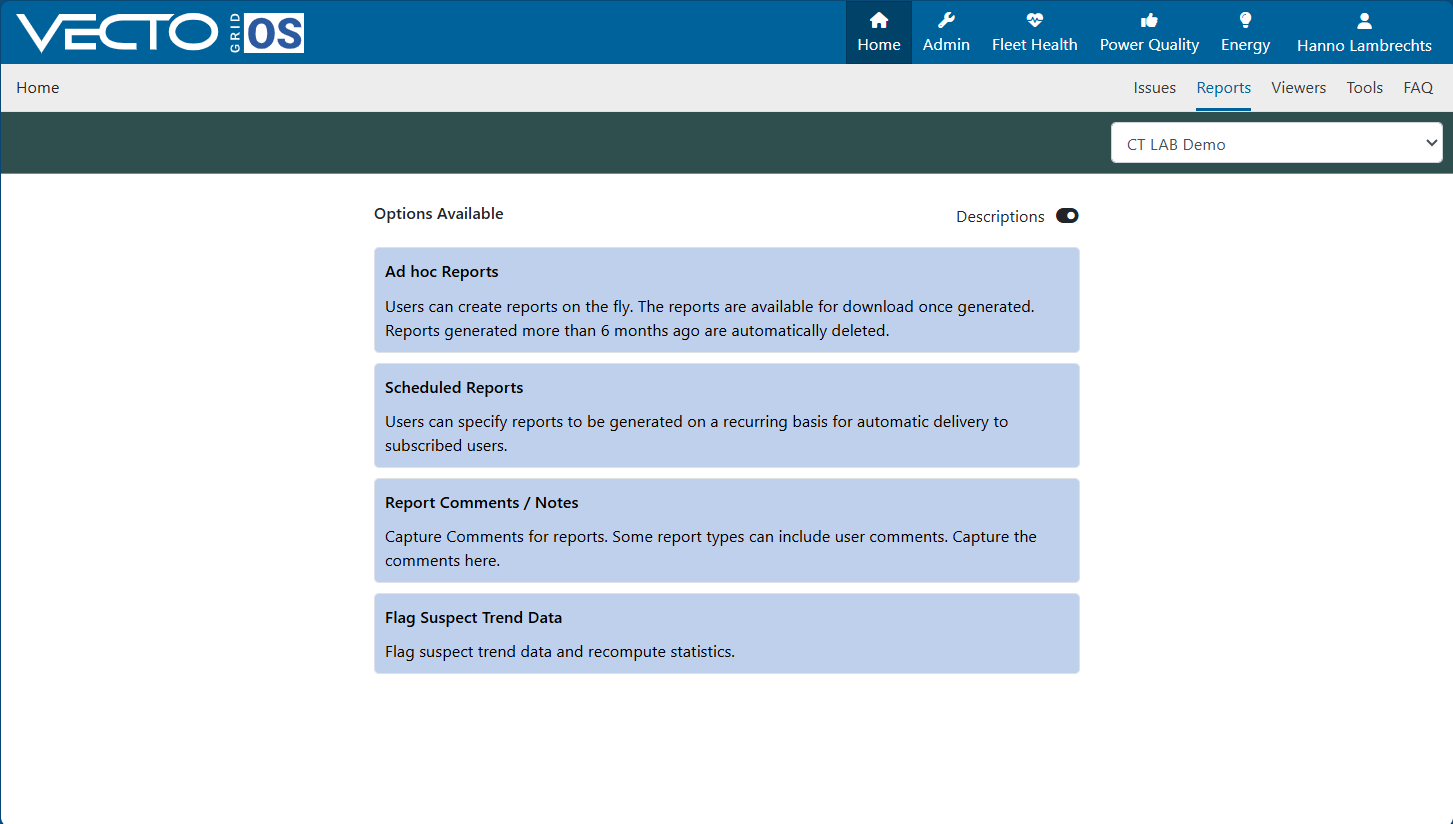Click the Energy menu label
Viewport: 1453px width, 824px height.
(x=1245, y=45)
